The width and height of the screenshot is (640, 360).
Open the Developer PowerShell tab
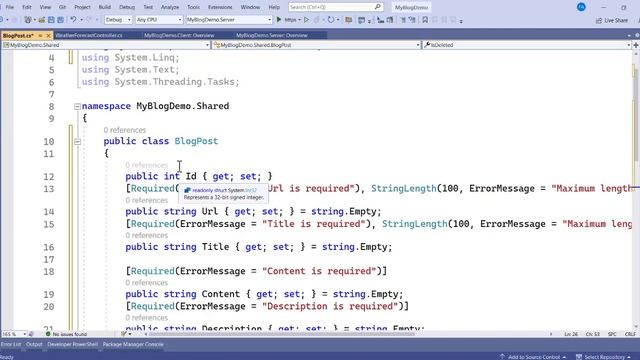(72, 344)
